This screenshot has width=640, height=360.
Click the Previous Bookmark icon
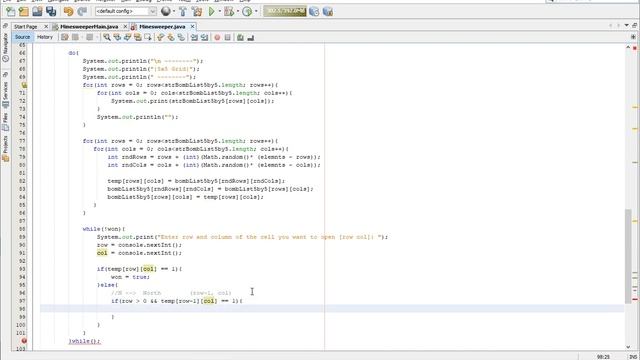coord(160,38)
